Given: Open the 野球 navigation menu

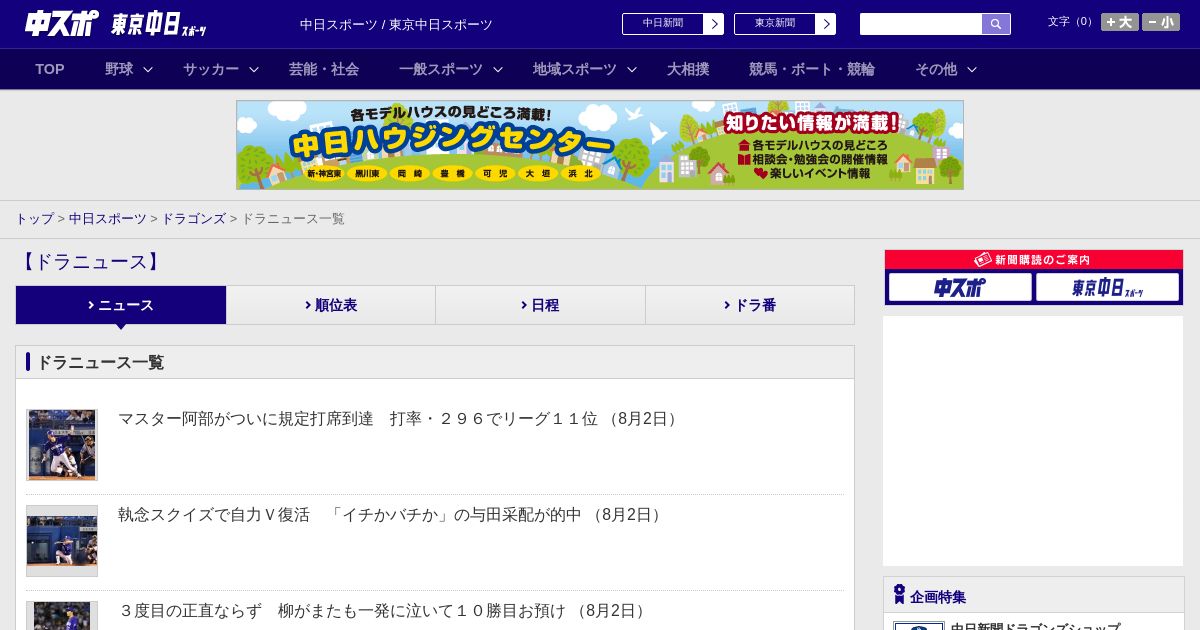Looking at the screenshot, I should click(119, 69).
